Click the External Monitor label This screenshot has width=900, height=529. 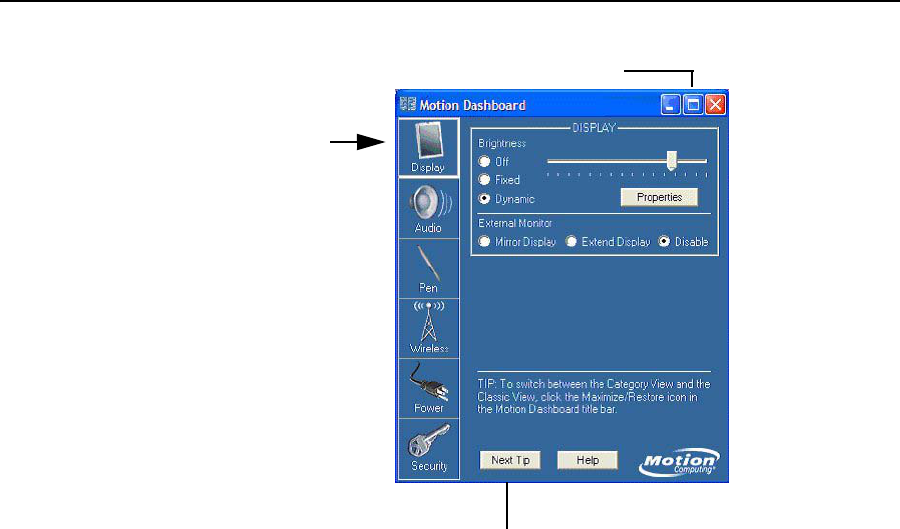pyautogui.click(x=515, y=223)
